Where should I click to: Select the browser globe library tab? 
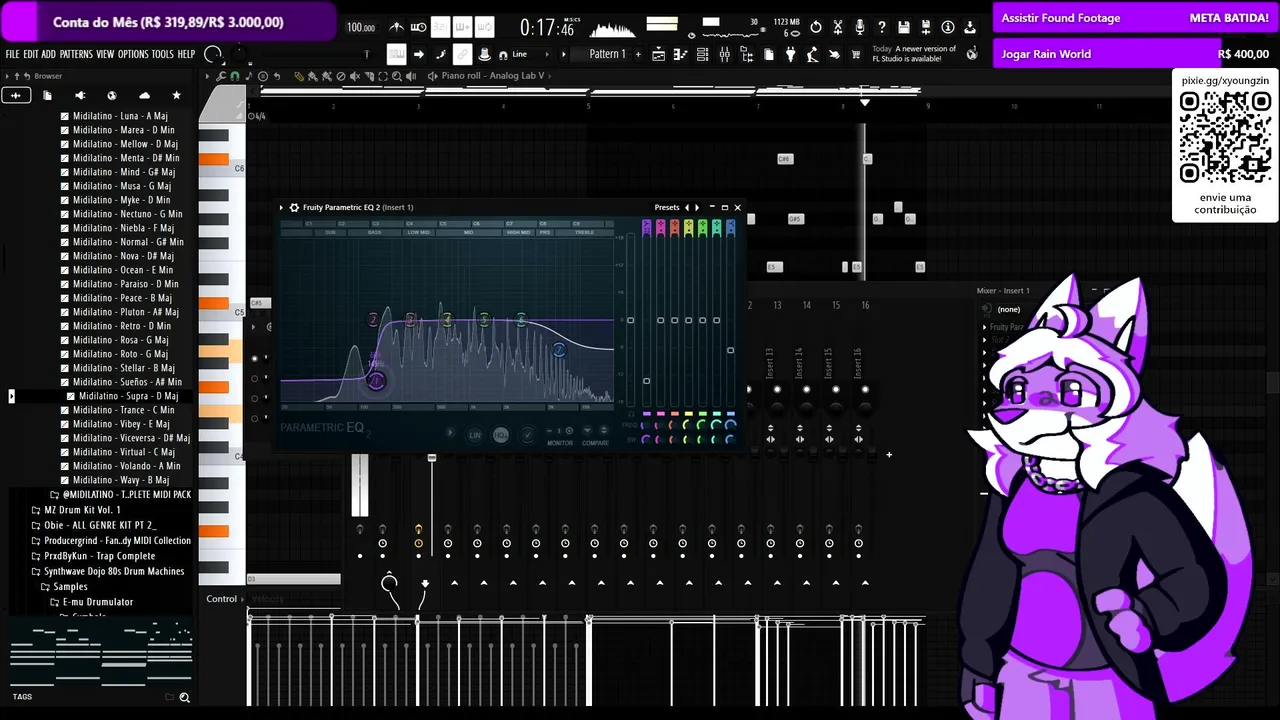(112, 95)
